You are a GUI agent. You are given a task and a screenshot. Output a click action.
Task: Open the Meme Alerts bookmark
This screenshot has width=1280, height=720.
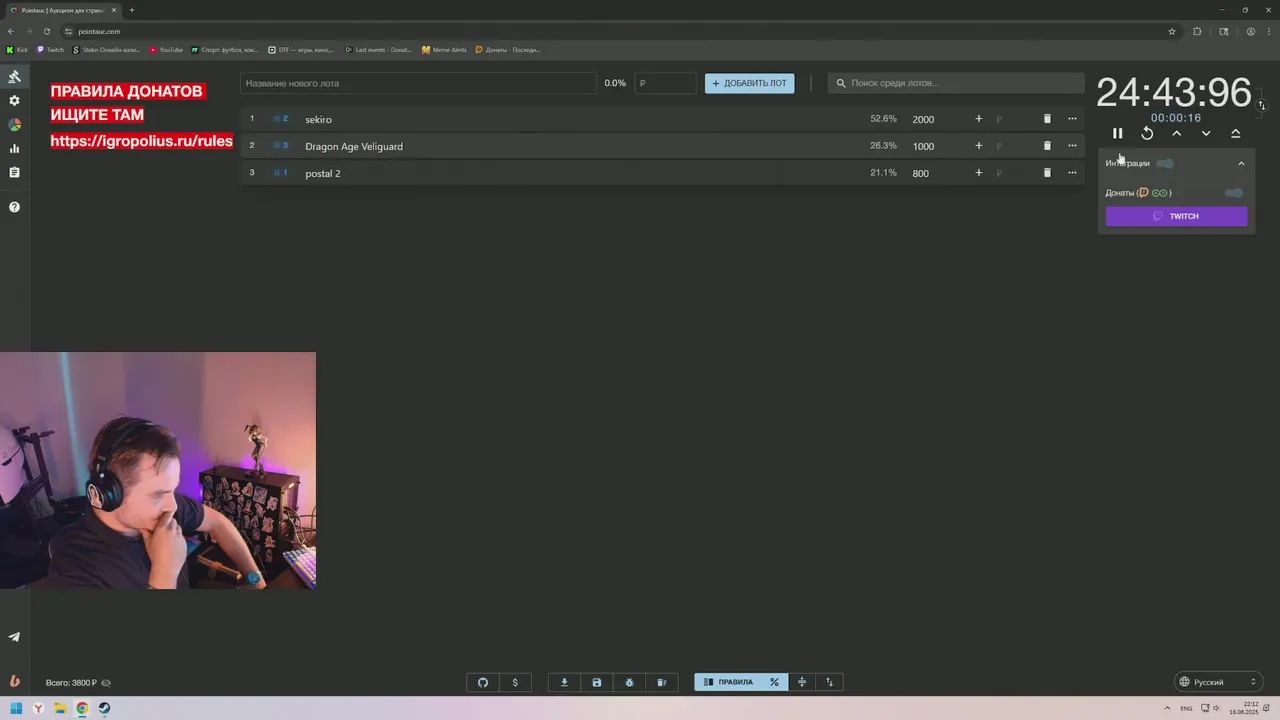click(x=444, y=49)
